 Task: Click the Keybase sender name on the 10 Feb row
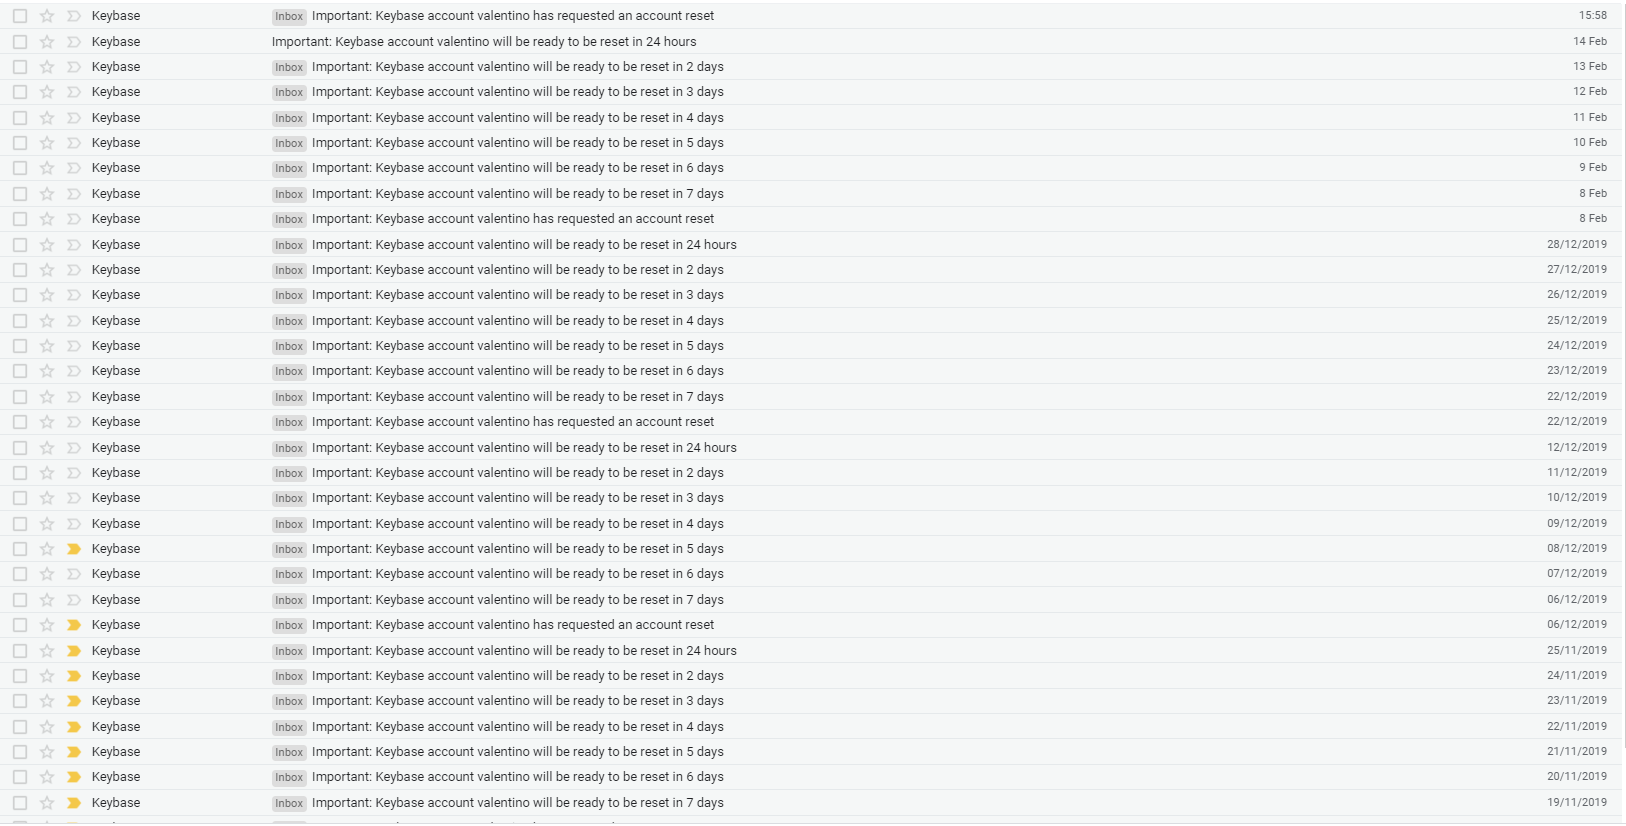tap(115, 142)
